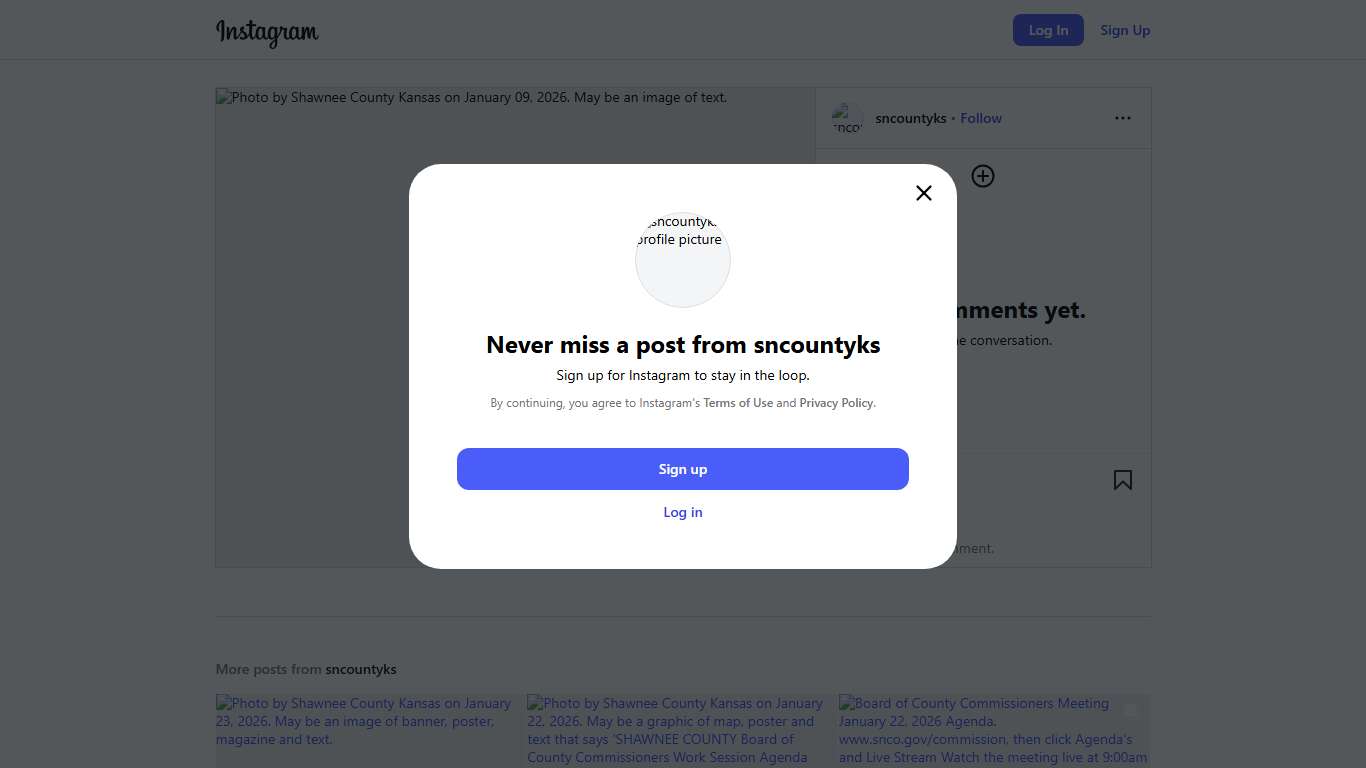
Task: Click the profile picture in the popup
Action: (x=683, y=260)
